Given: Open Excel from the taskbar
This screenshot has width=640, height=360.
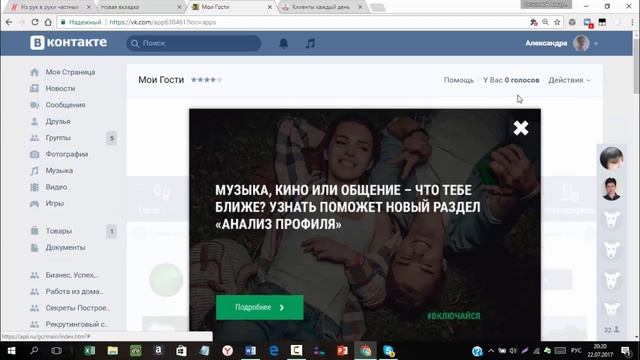Looking at the screenshot, I should [90, 351].
